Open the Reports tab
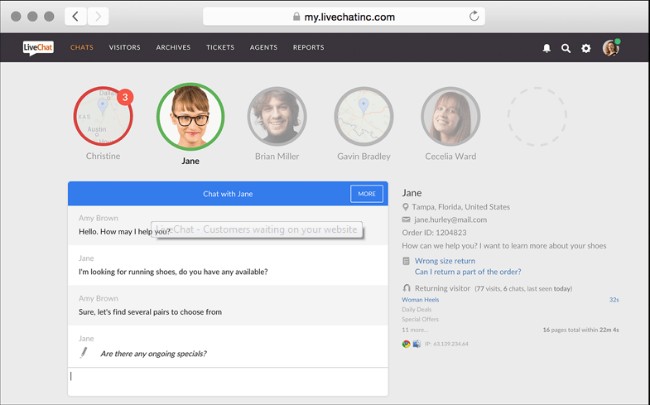The image size is (650, 405). point(308,47)
